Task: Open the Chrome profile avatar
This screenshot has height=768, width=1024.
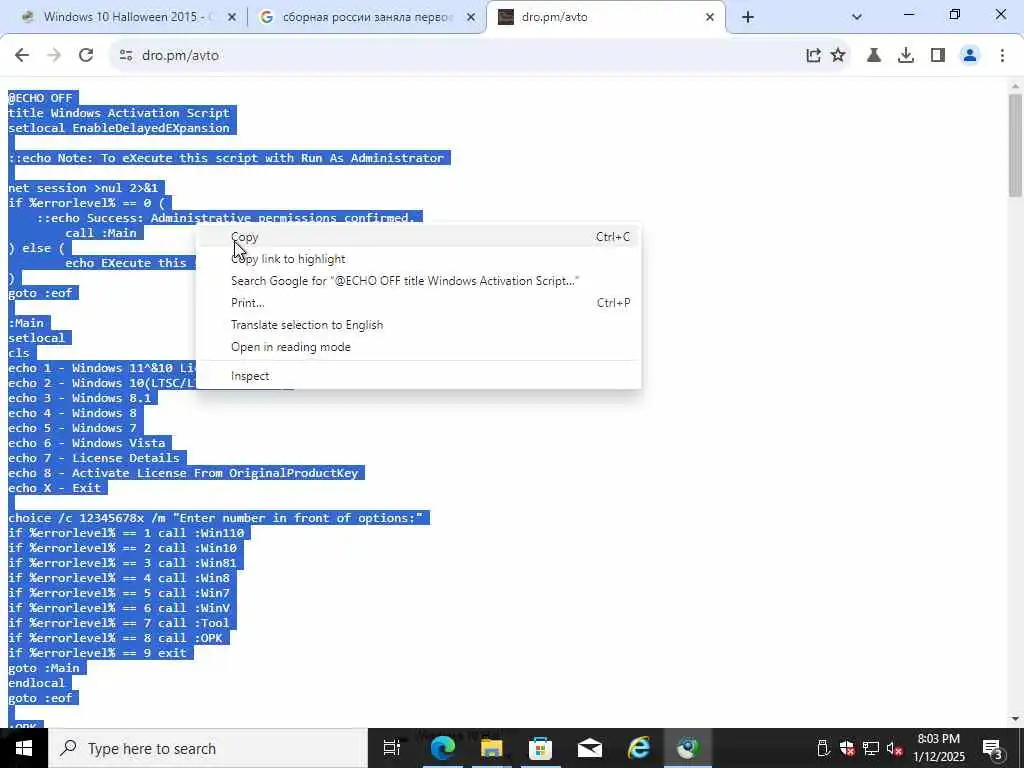Action: pyautogui.click(x=970, y=56)
